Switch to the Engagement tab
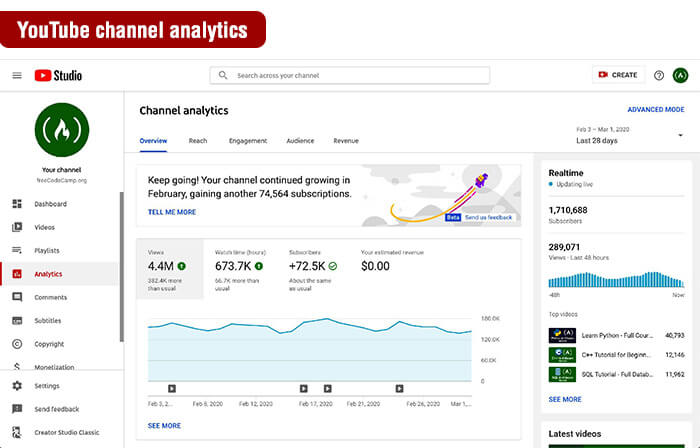 pos(248,141)
